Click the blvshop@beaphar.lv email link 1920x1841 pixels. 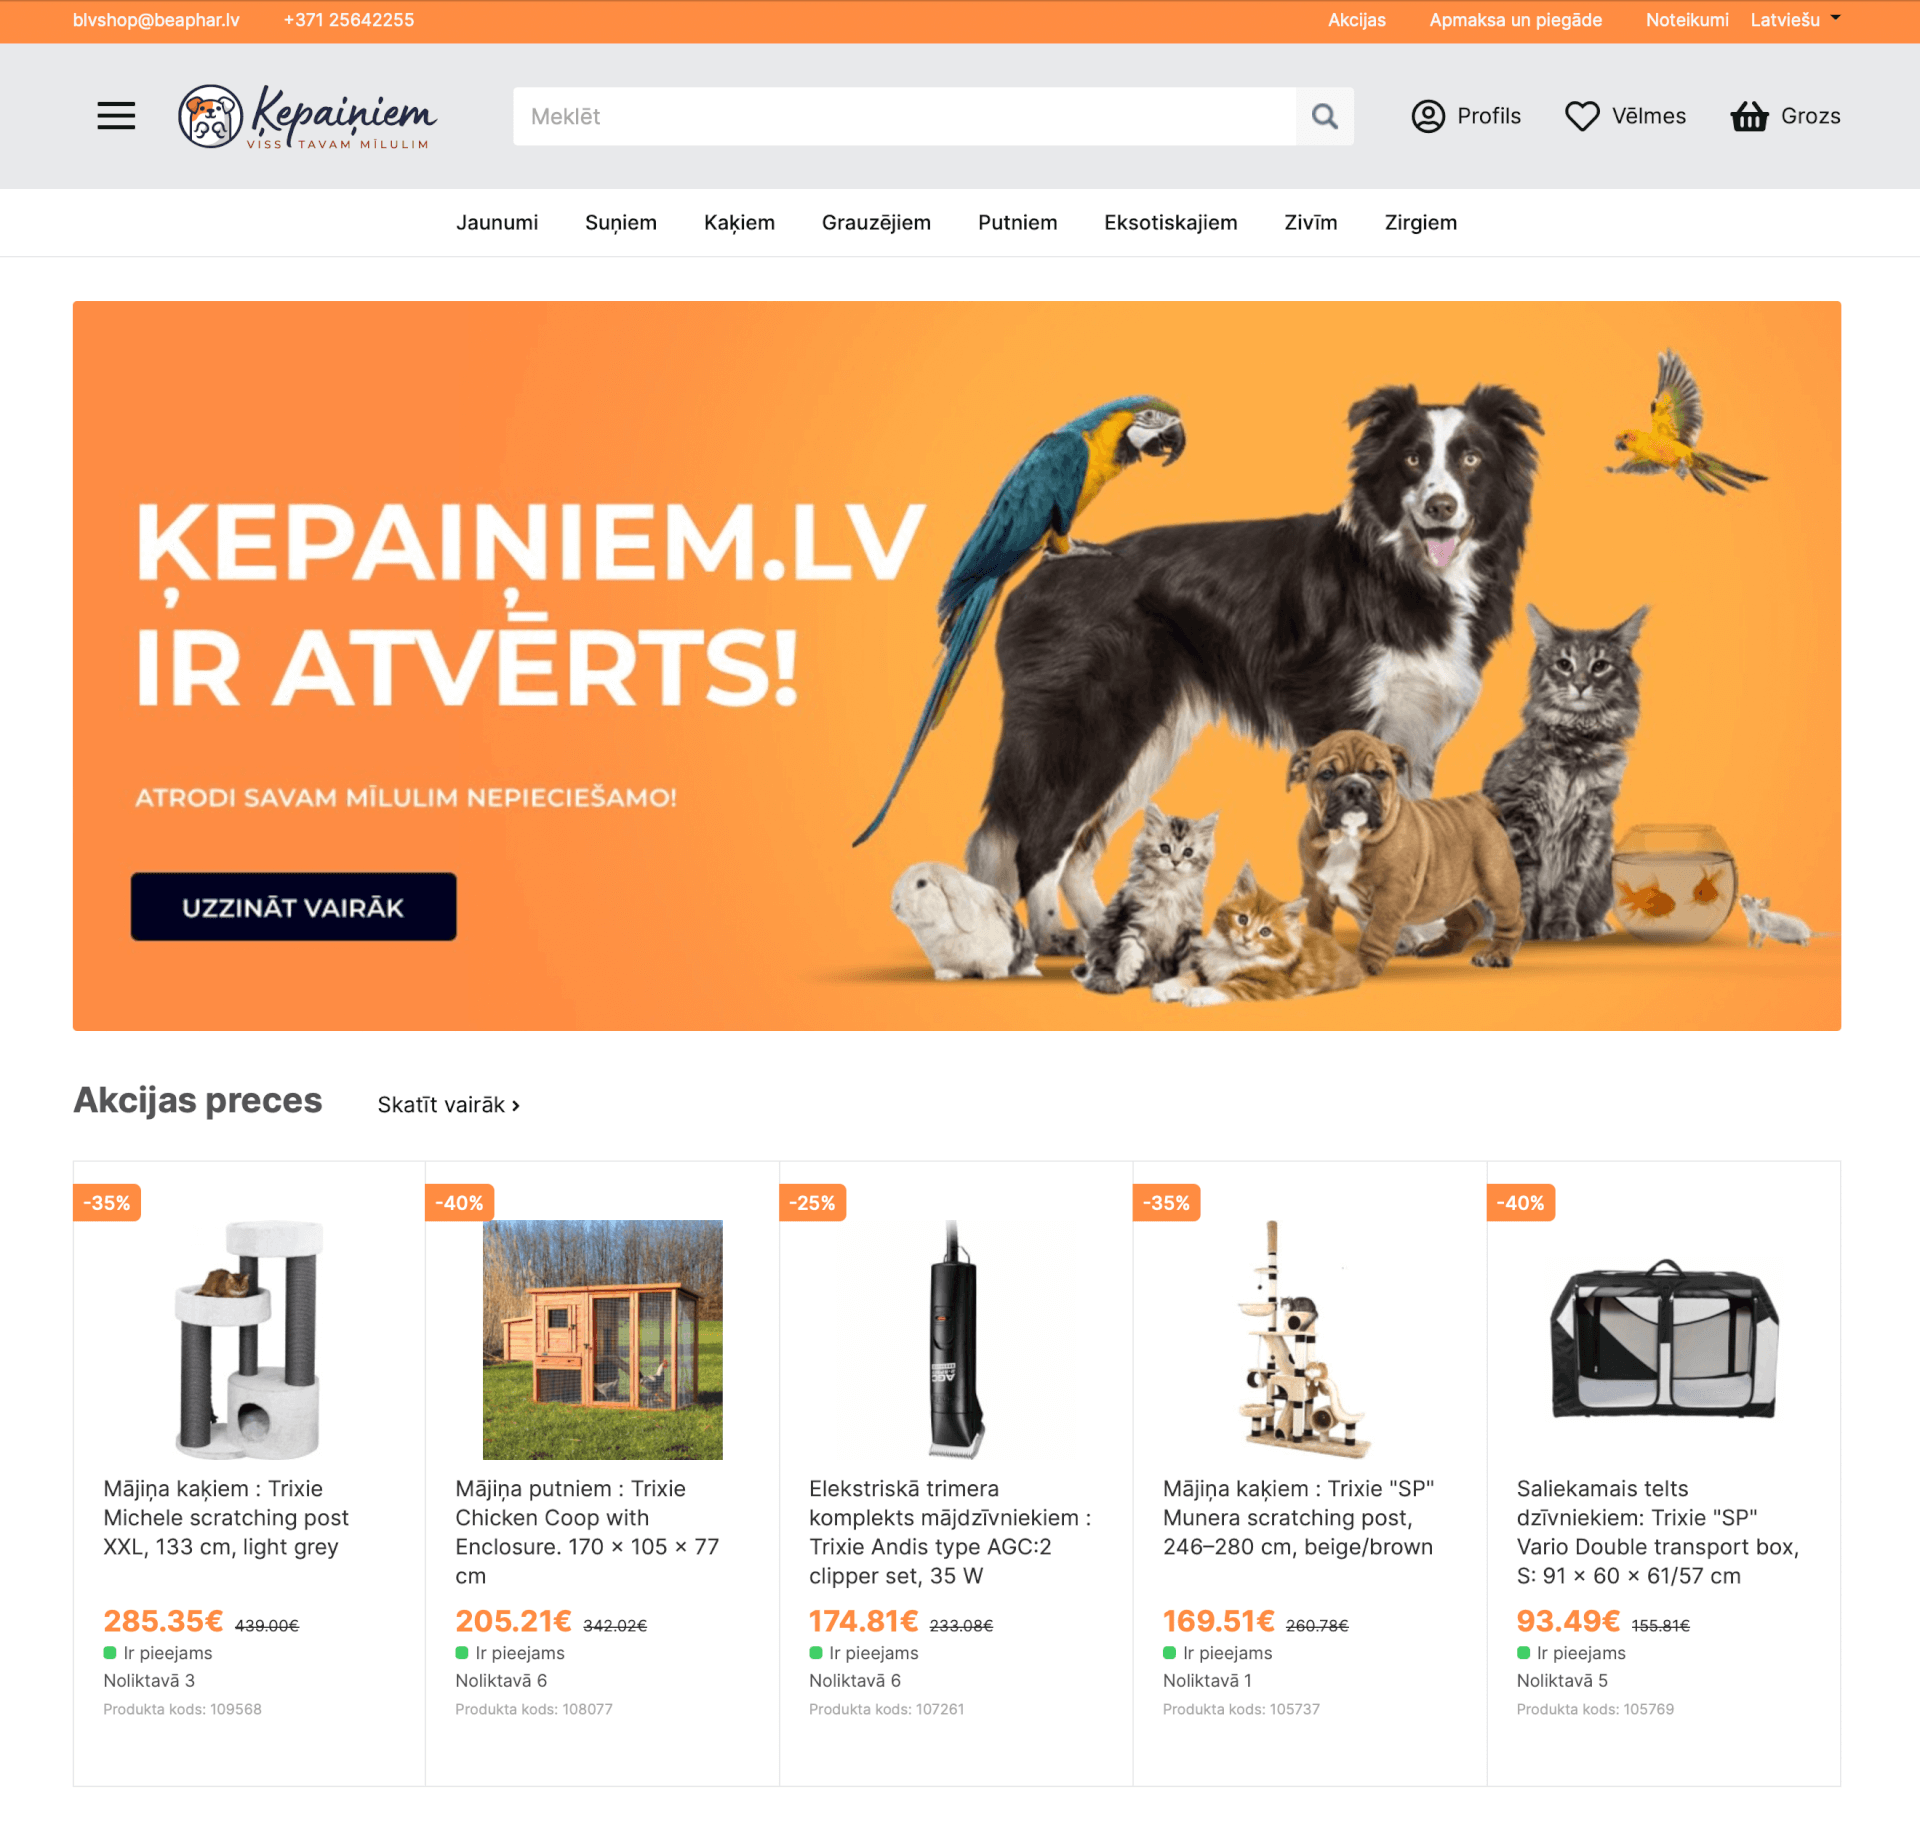156,20
